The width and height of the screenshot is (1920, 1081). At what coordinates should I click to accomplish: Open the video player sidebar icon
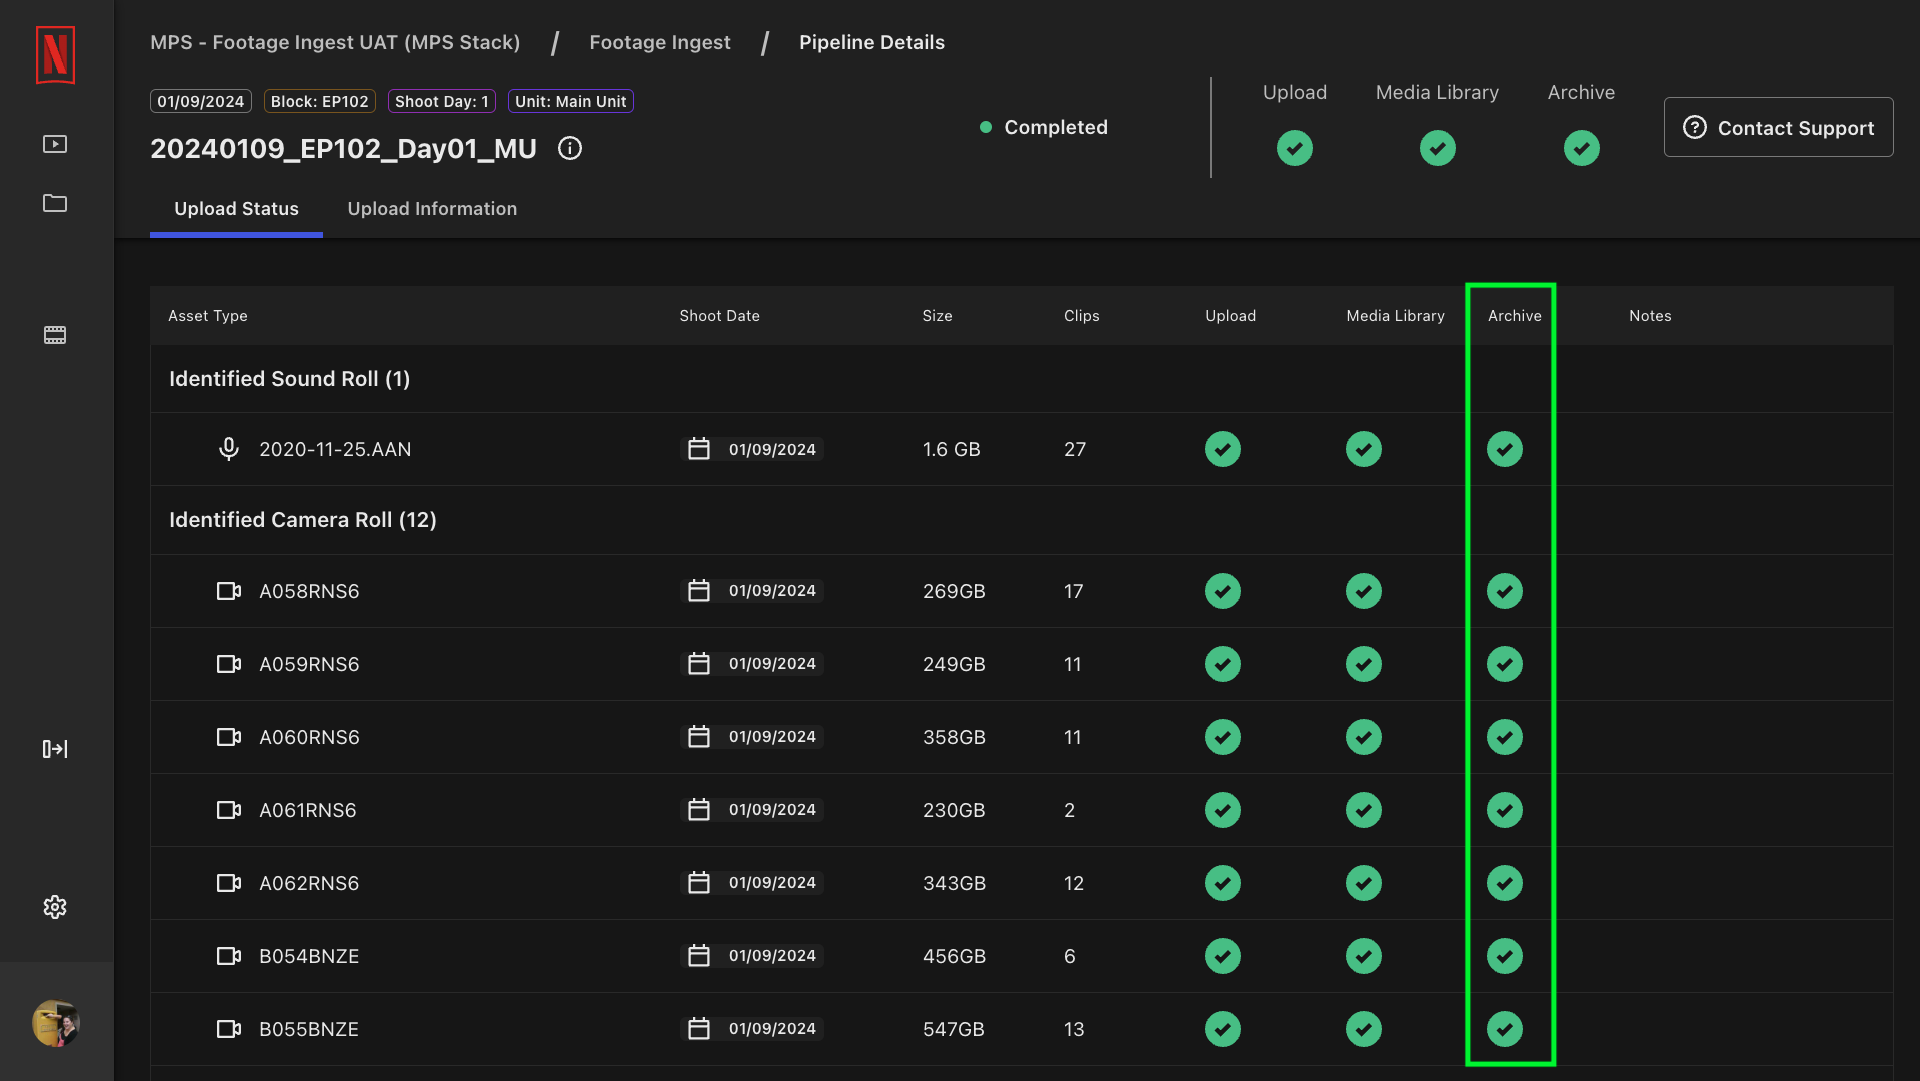(55, 144)
